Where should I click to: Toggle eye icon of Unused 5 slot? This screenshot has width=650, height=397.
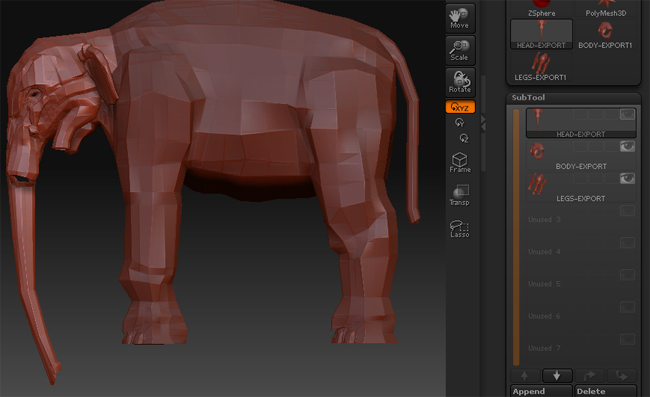click(627, 275)
